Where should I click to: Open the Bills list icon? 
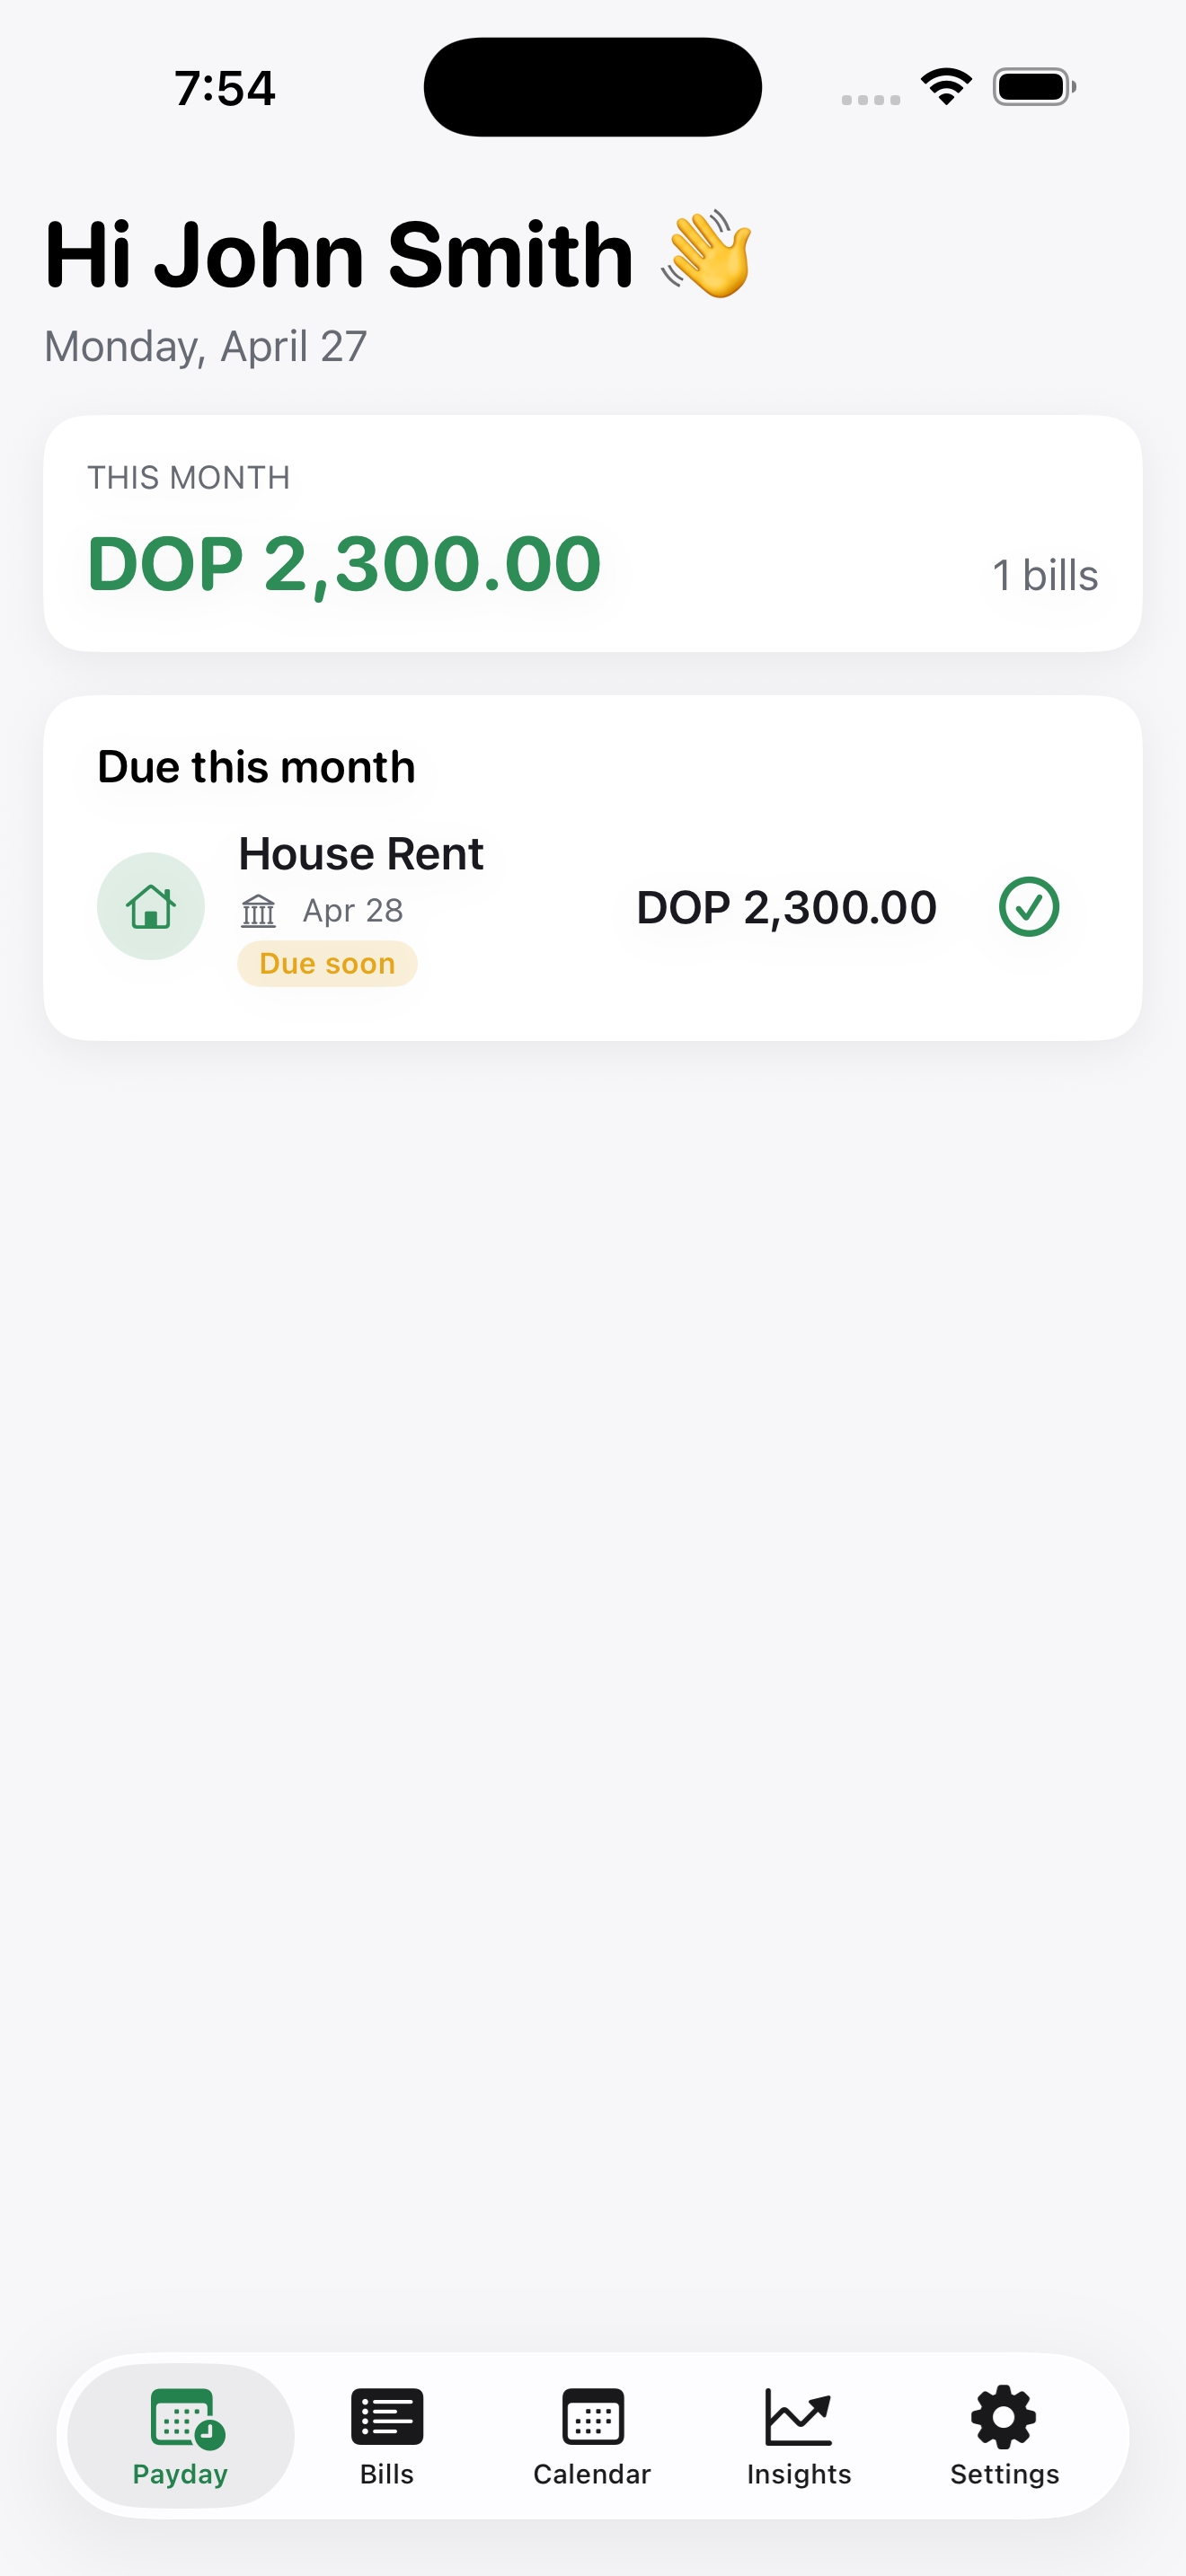point(387,2418)
